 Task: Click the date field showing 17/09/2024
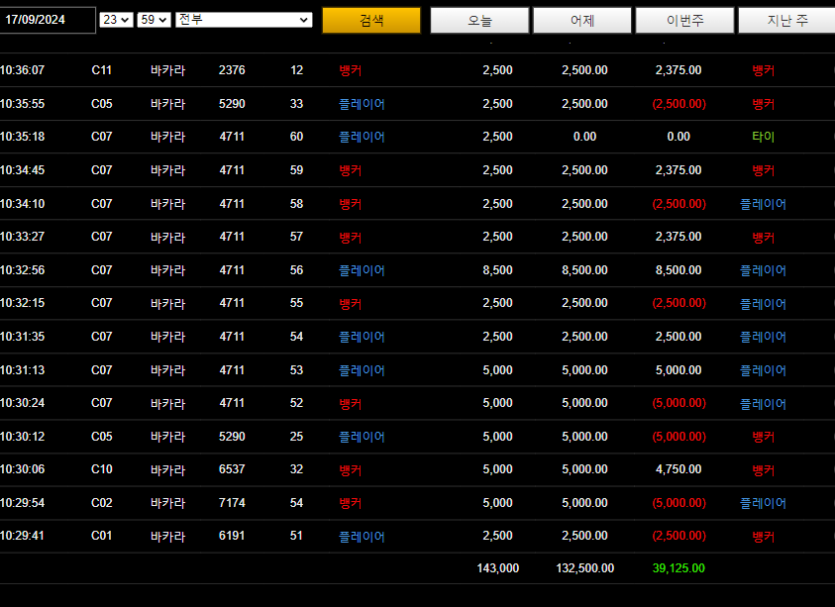click(47, 20)
